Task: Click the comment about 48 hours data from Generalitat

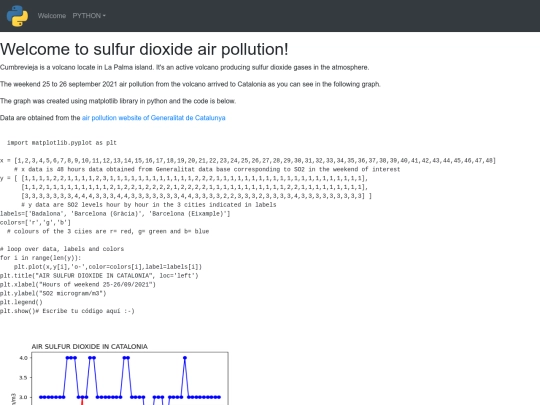Action: coord(207,169)
